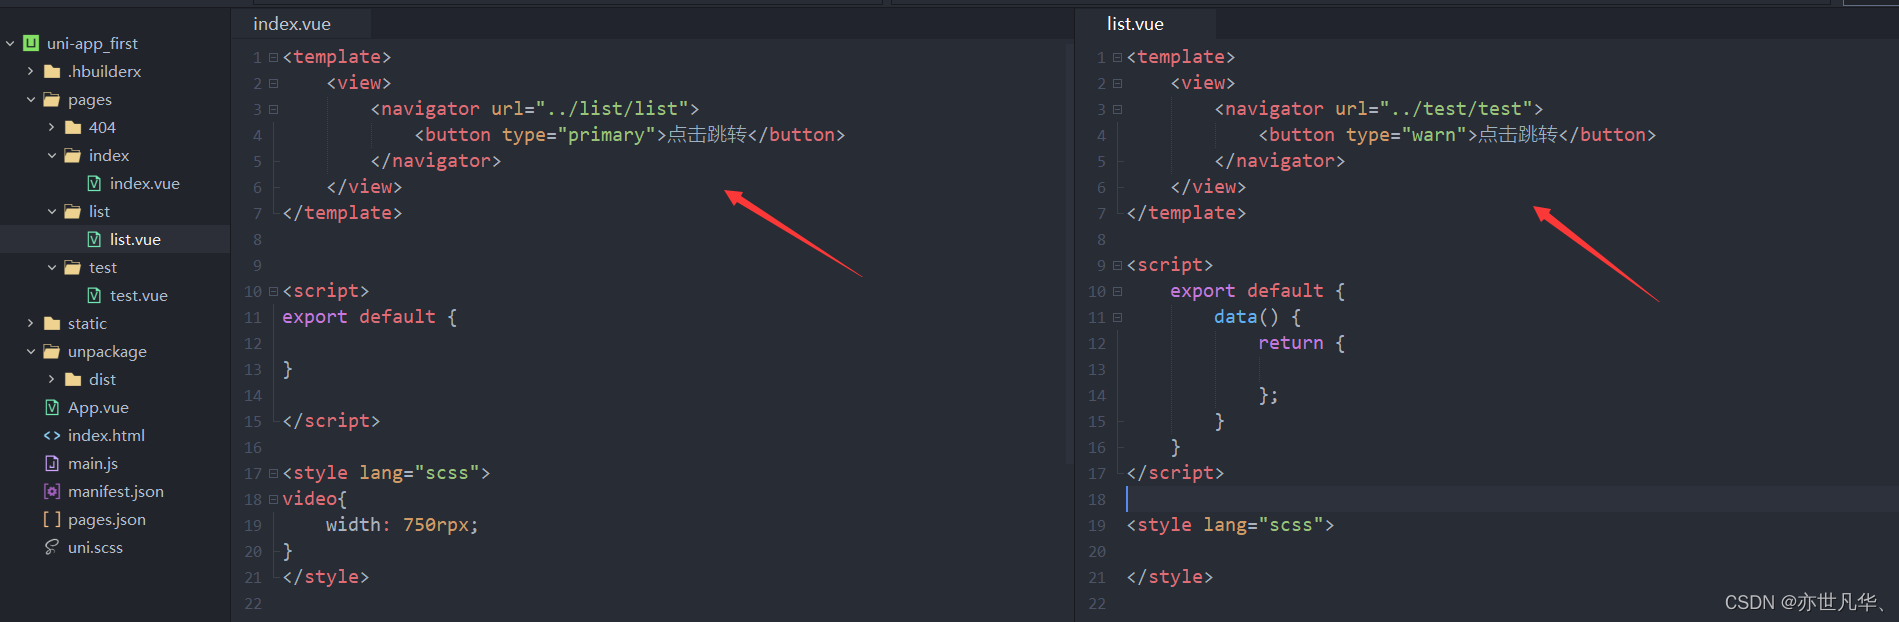Image resolution: width=1899 pixels, height=622 pixels.
Task: Open uni.scss from the project tree
Action: coord(95,547)
